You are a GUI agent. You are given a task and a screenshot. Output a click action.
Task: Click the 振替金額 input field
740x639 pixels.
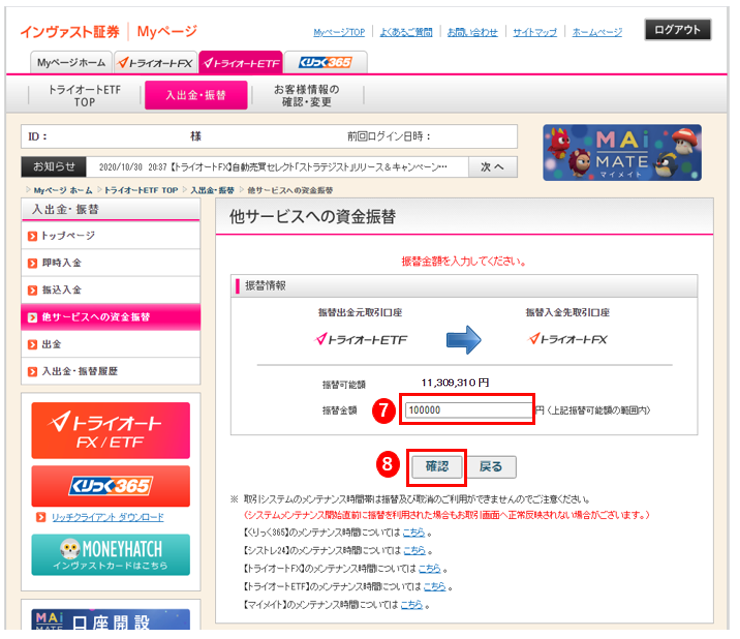tap(469, 410)
